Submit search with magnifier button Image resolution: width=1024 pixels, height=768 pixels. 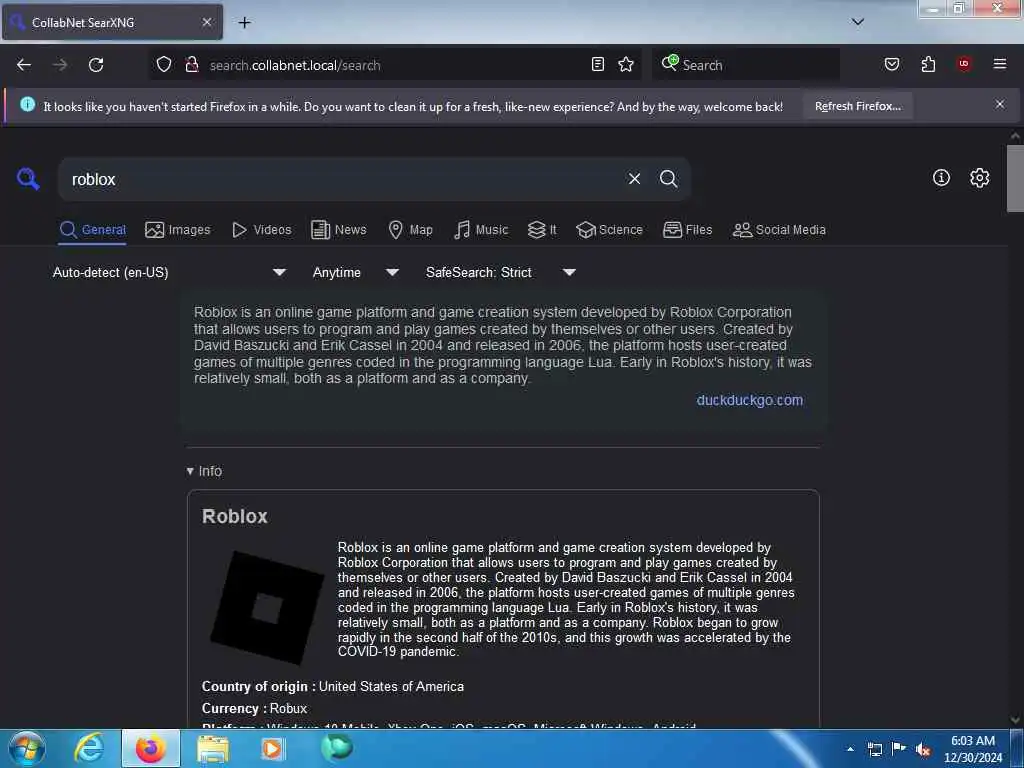point(668,179)
